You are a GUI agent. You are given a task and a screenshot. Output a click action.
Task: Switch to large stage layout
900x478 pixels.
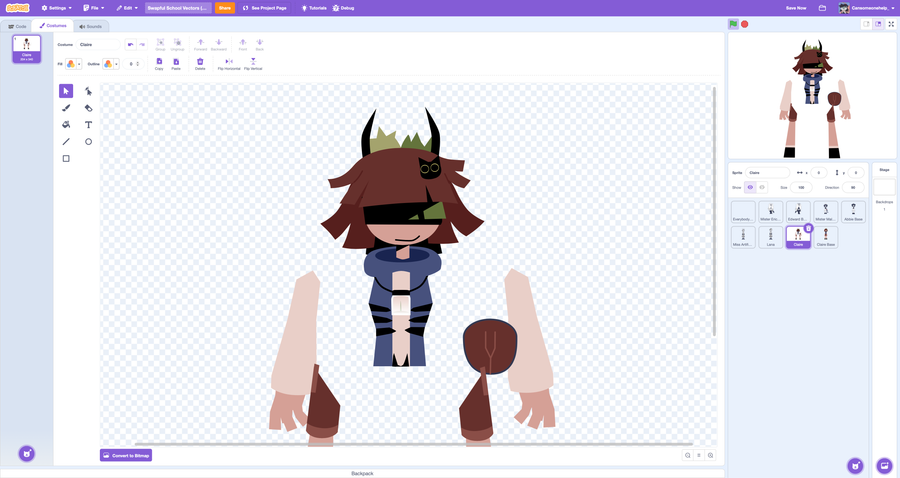point(878,24)
